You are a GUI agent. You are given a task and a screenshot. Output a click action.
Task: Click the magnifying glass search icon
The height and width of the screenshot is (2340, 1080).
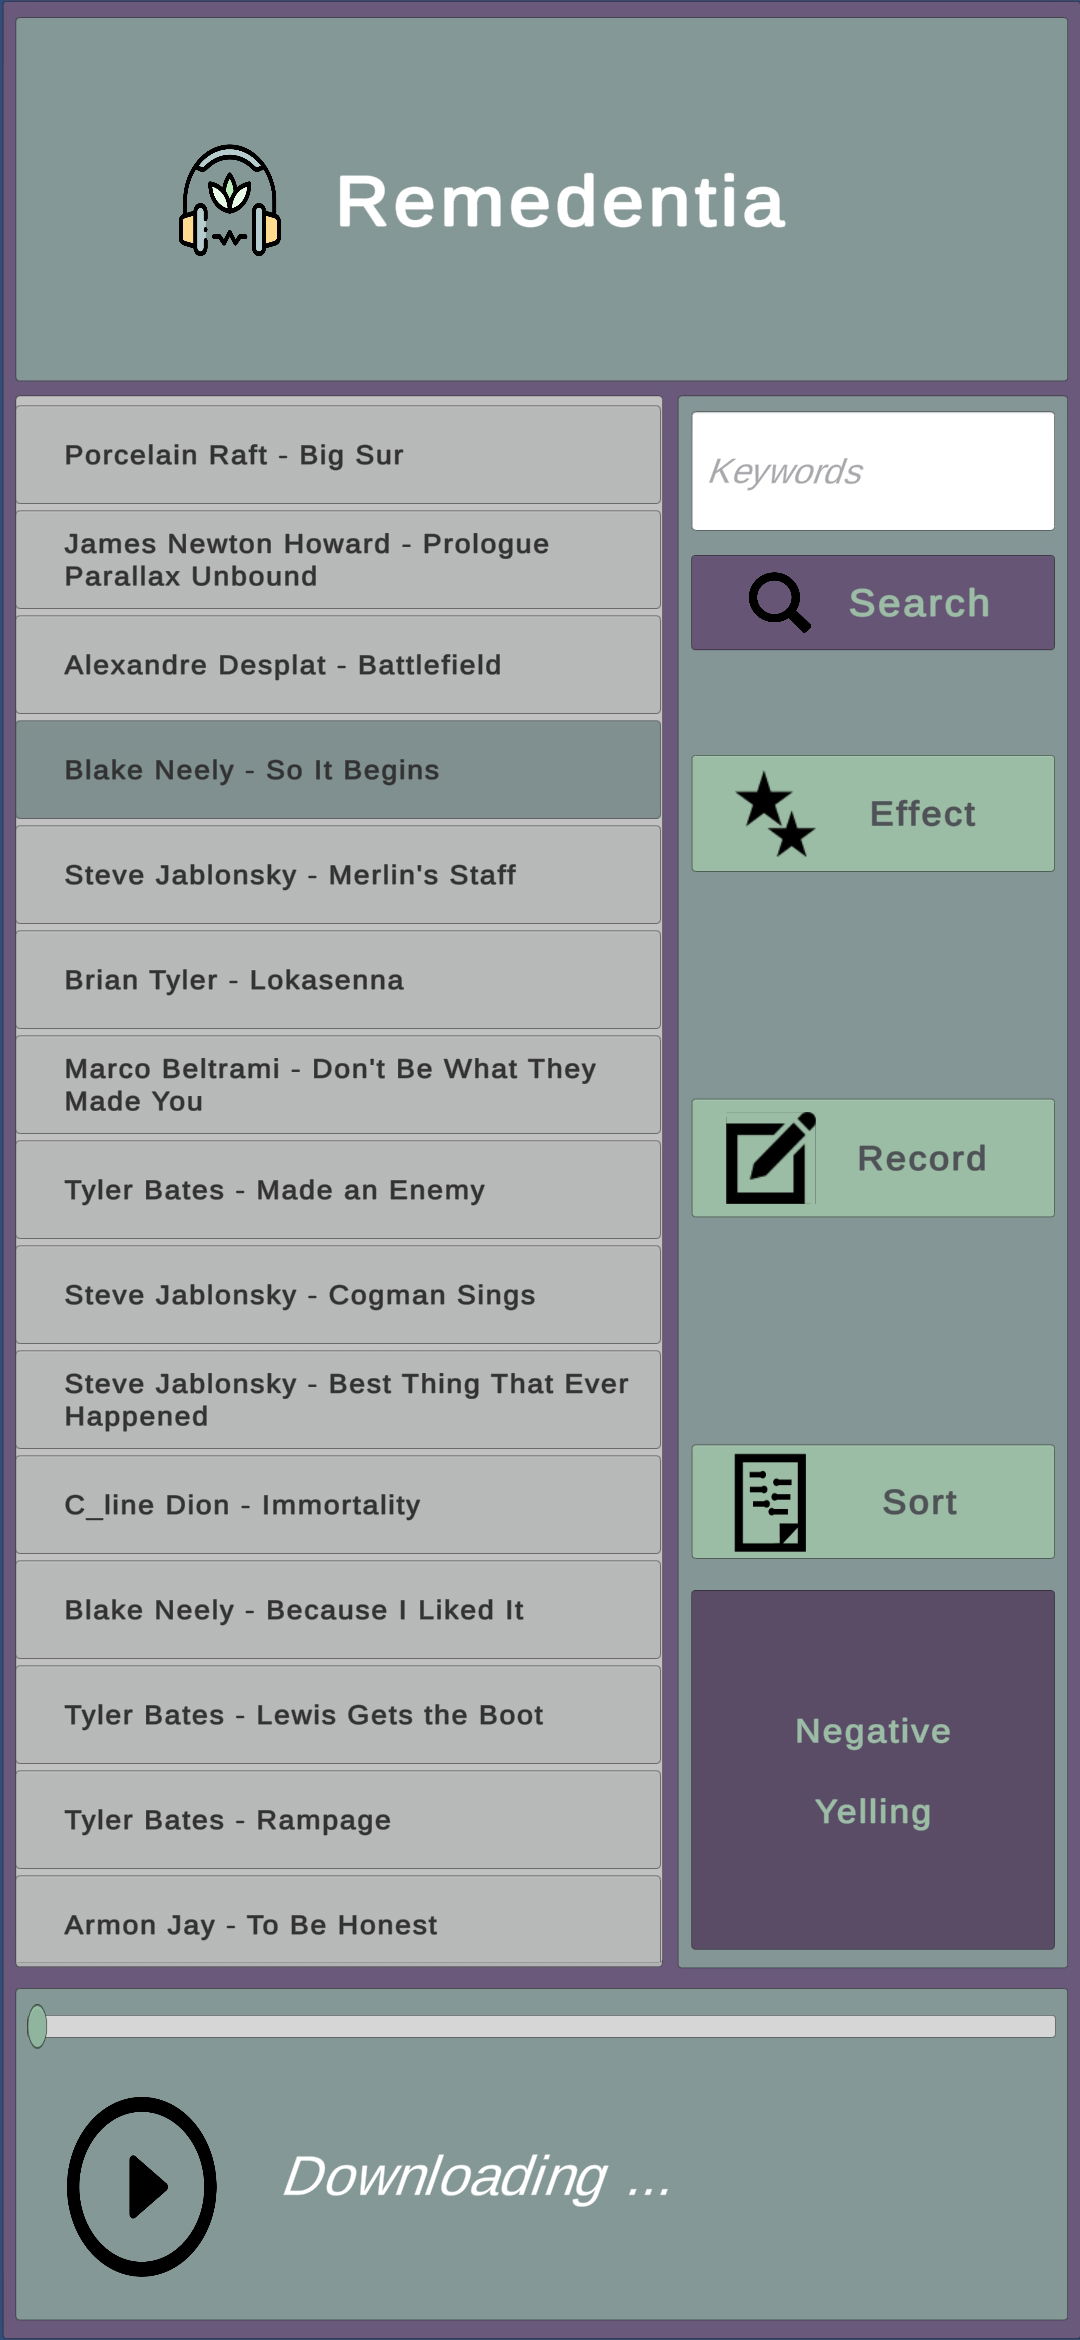coord(779,602)
